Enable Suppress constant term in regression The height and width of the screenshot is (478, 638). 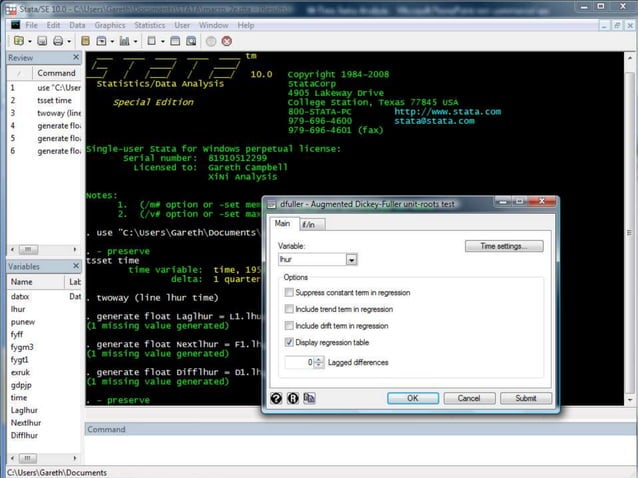tap(290, 292)
